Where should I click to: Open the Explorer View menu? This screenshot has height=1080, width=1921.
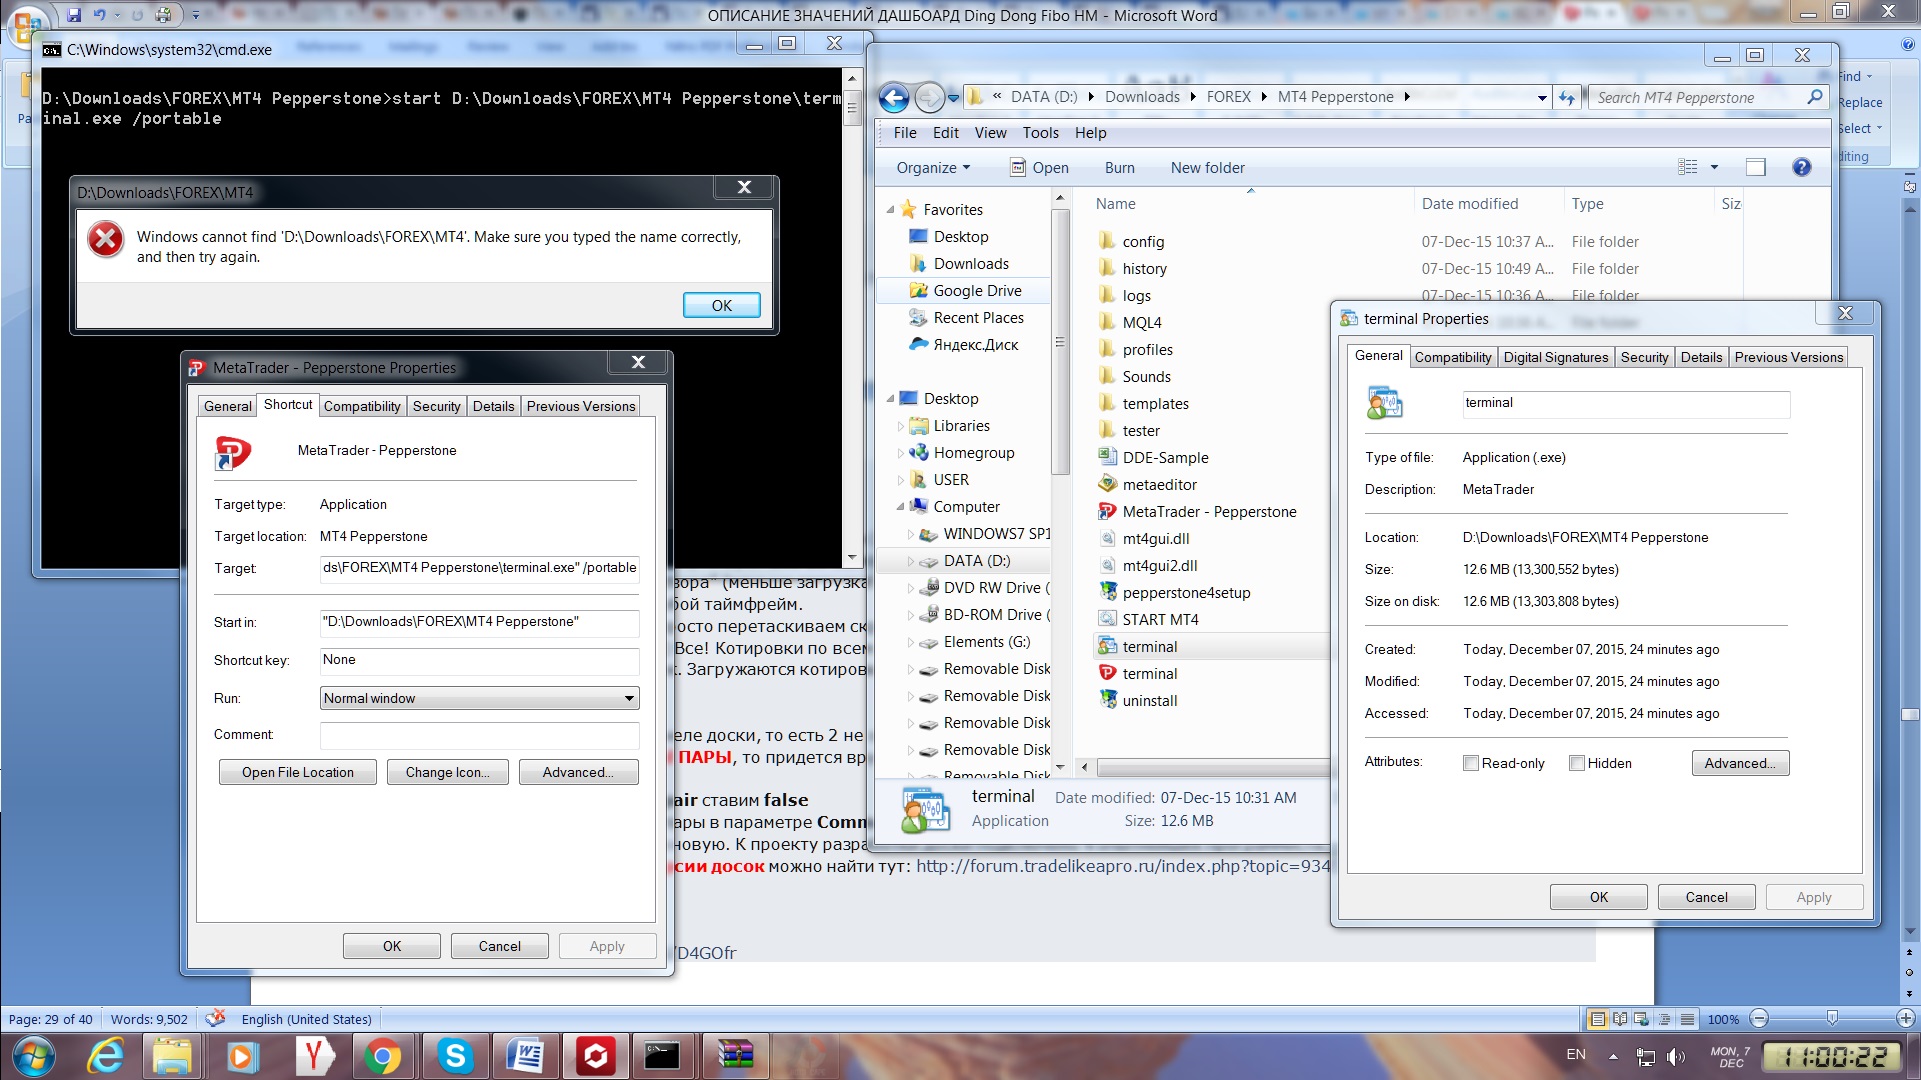point(990,133)
